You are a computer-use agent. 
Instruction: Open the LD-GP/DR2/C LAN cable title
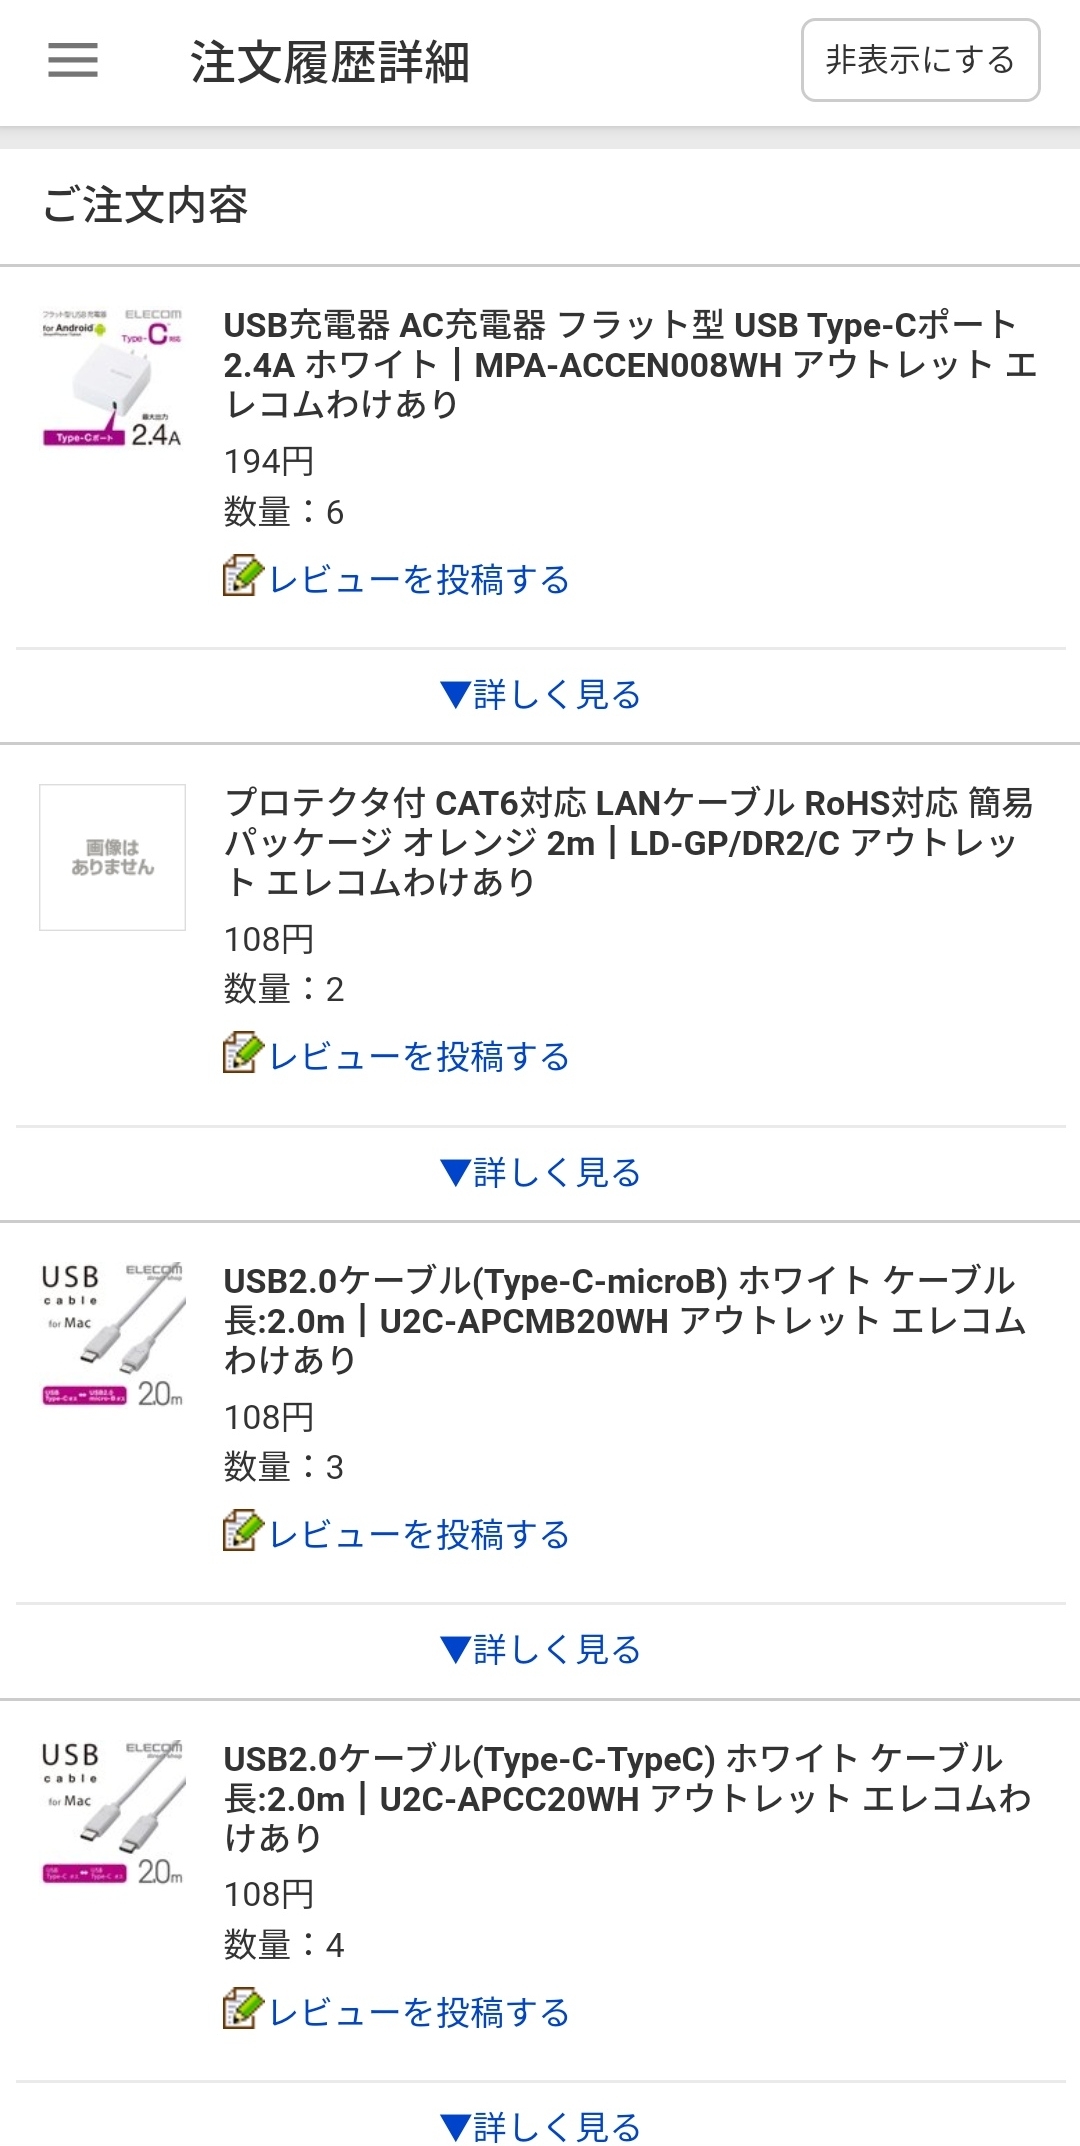630,842
